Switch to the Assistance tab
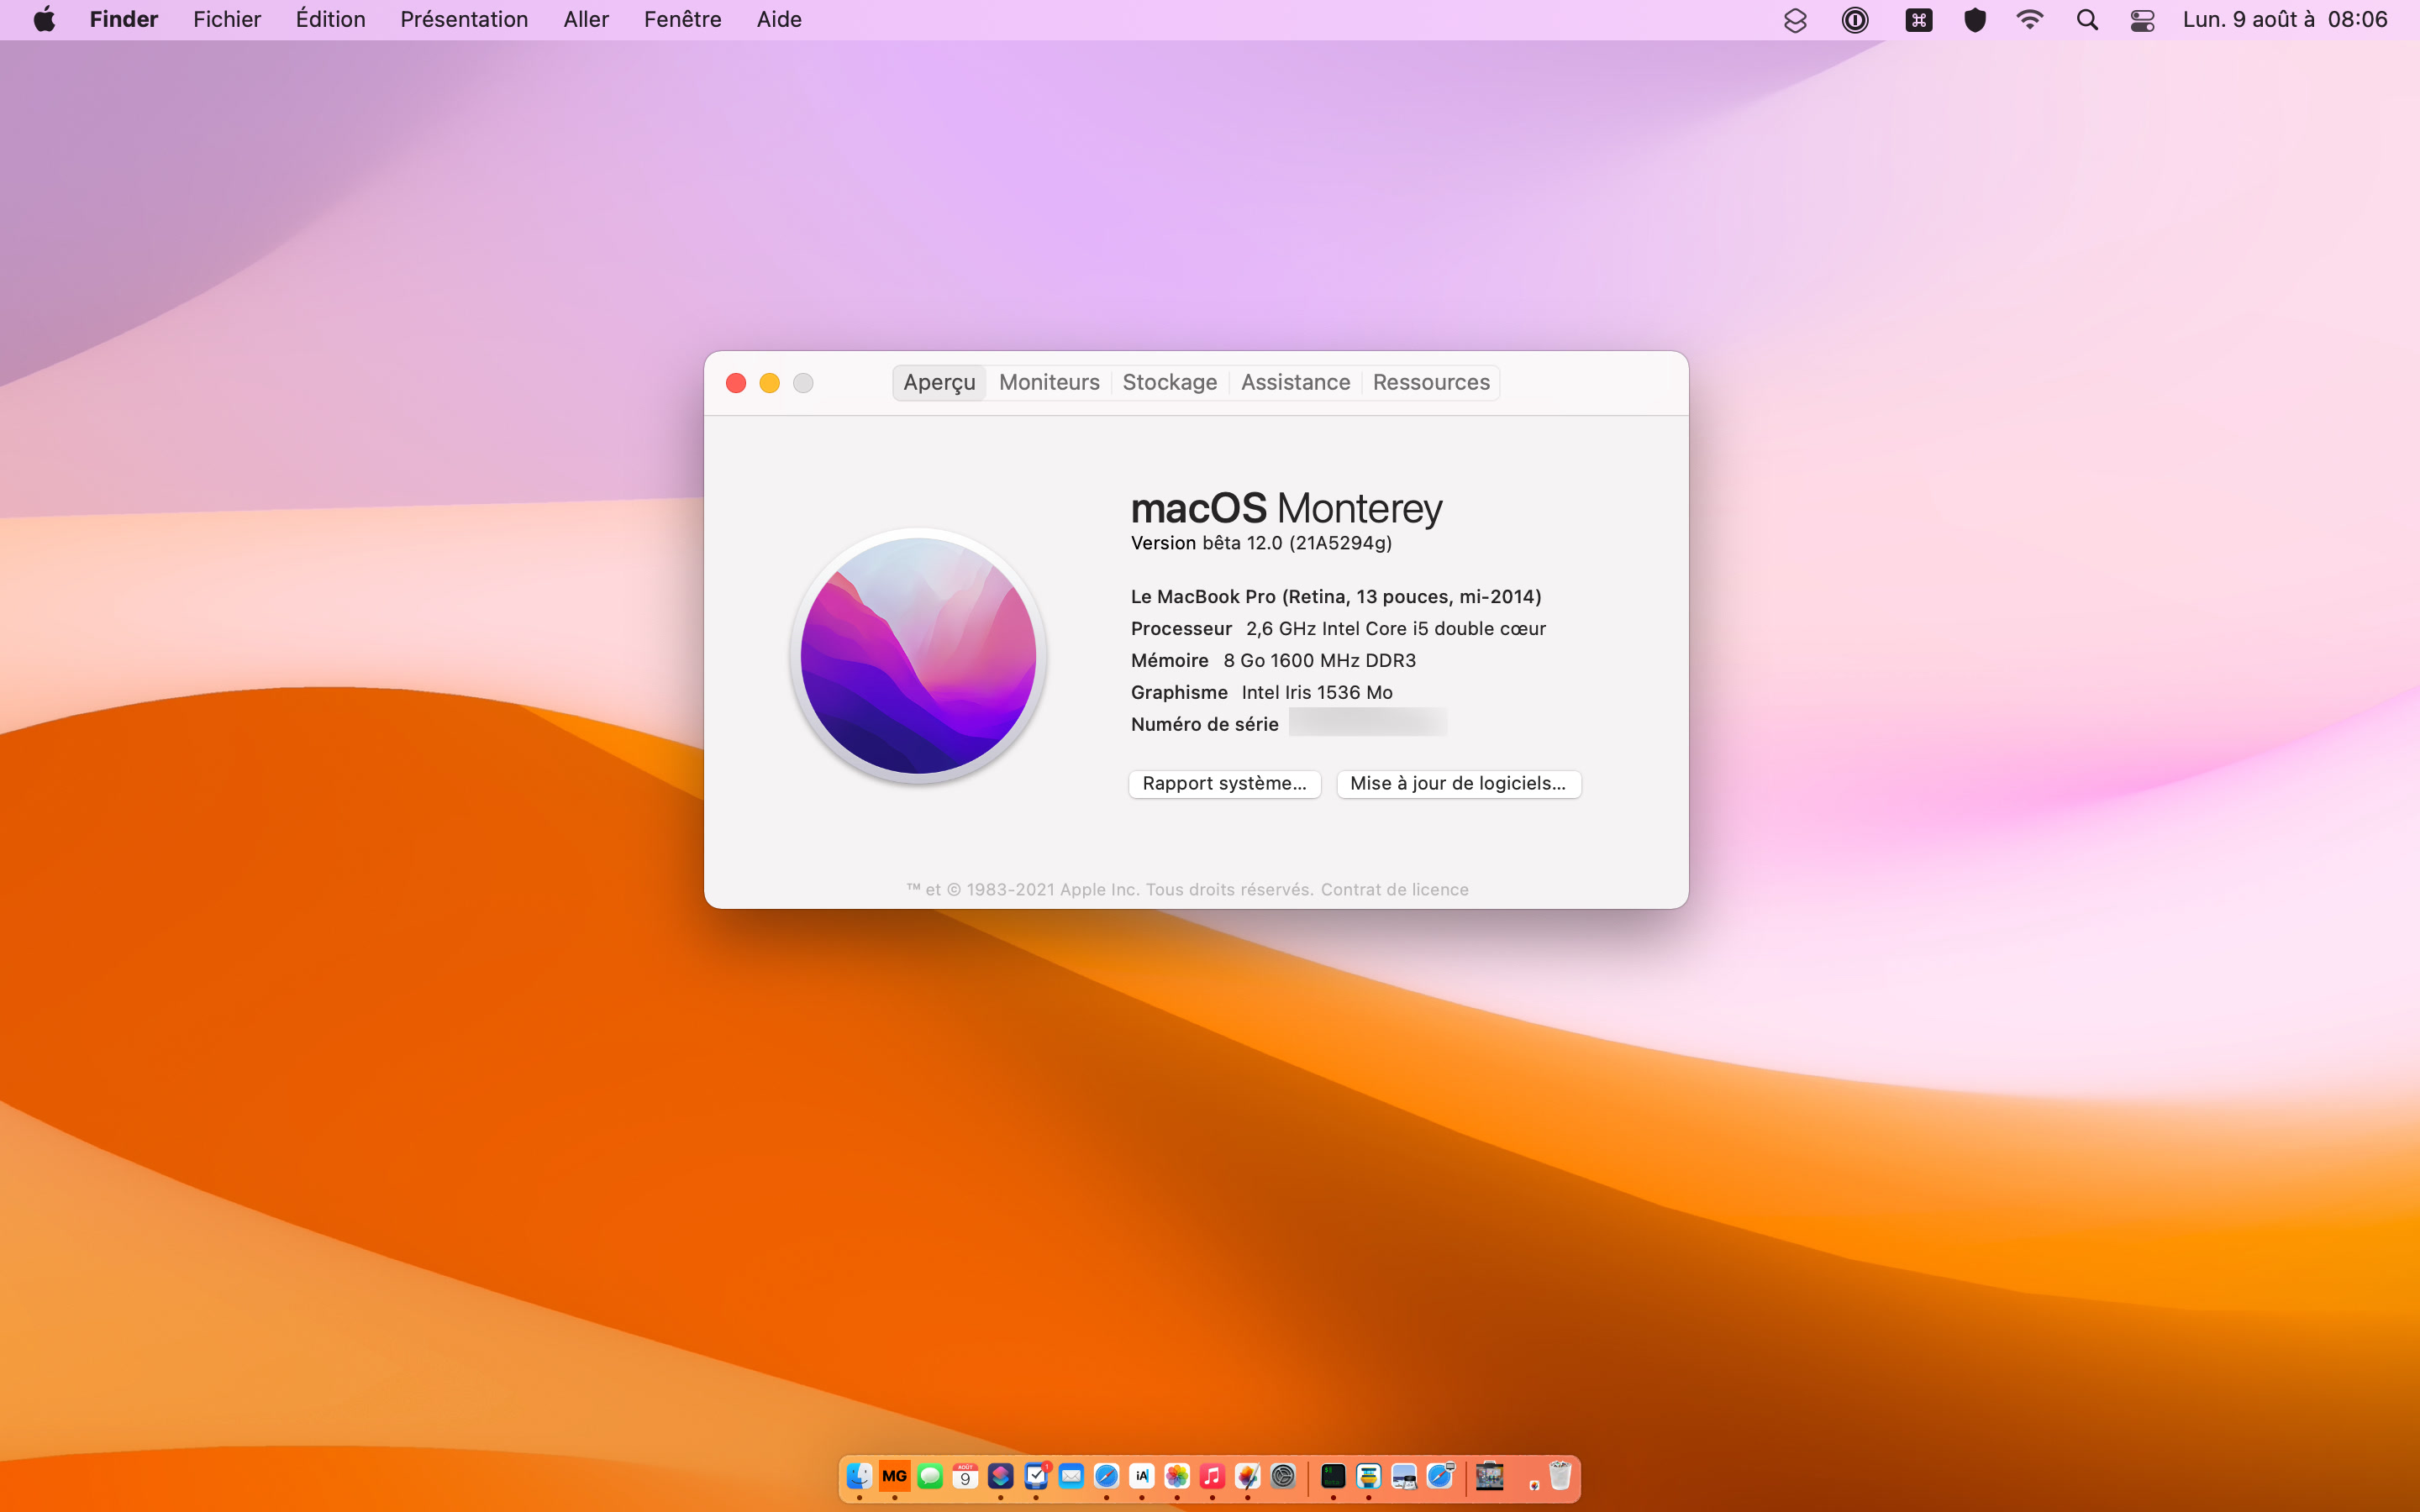This screenshot has width=2420, height=1512. (1295, 382)
